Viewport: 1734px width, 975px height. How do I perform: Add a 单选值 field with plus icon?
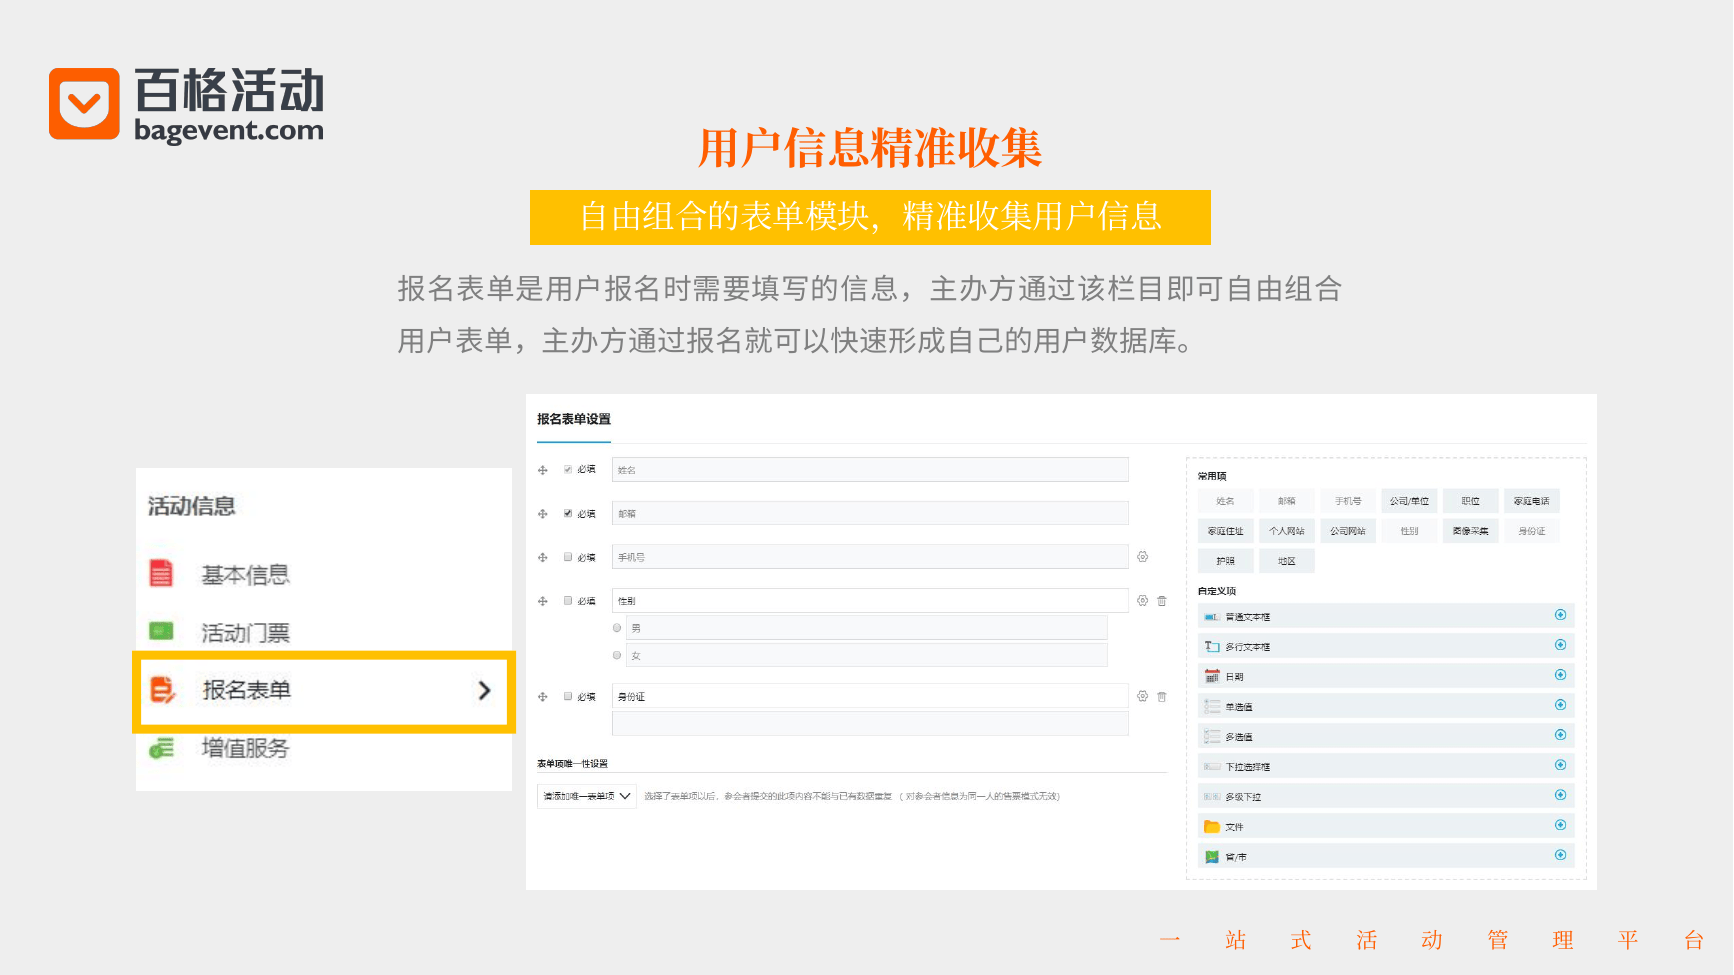tap(1560, 705)
